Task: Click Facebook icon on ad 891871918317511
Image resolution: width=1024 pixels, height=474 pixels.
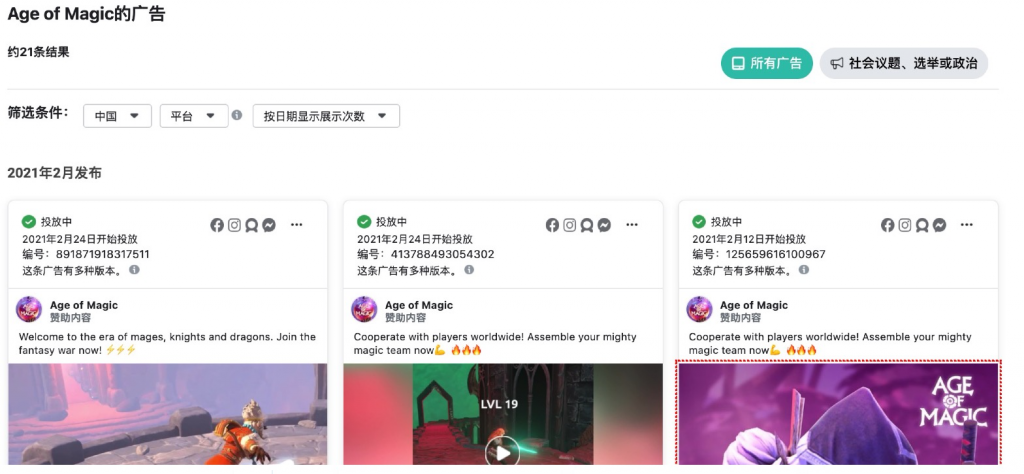Action: [x=217, y=225]
